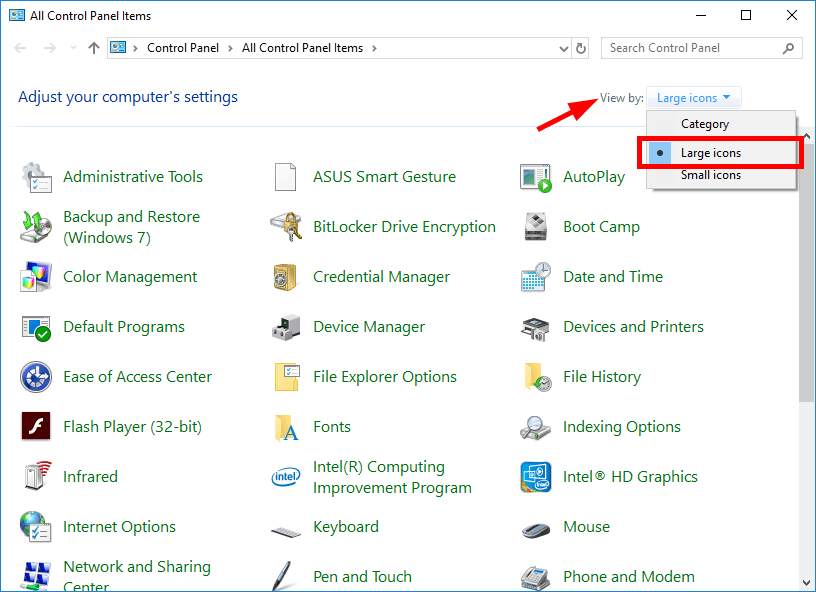Click the Mouse icon
Image resolution: width=816 pixels, height=592 pixels.
(536, 530)
